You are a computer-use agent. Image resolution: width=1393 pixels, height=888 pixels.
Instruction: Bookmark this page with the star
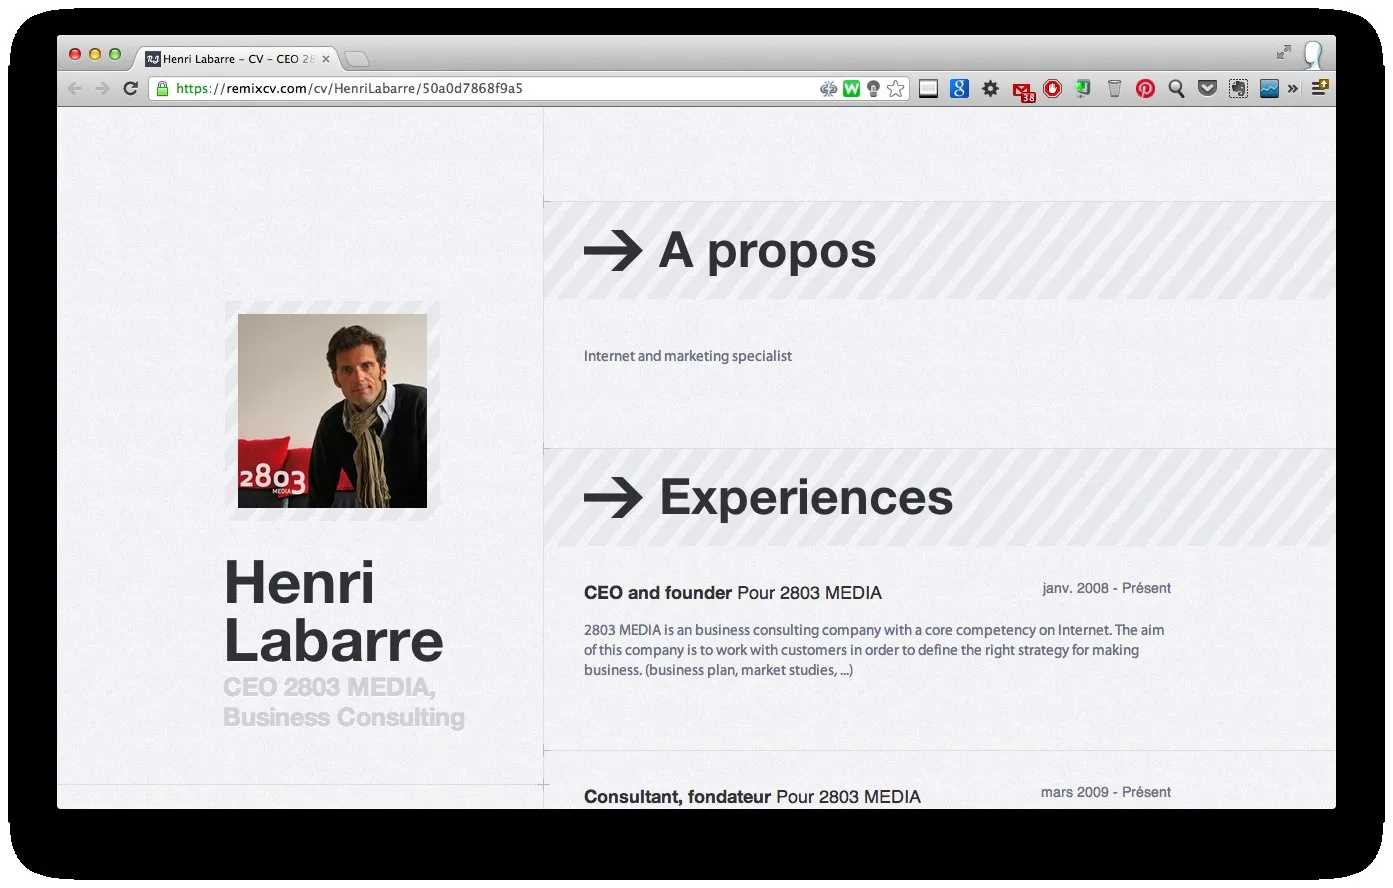pos(896,89)
